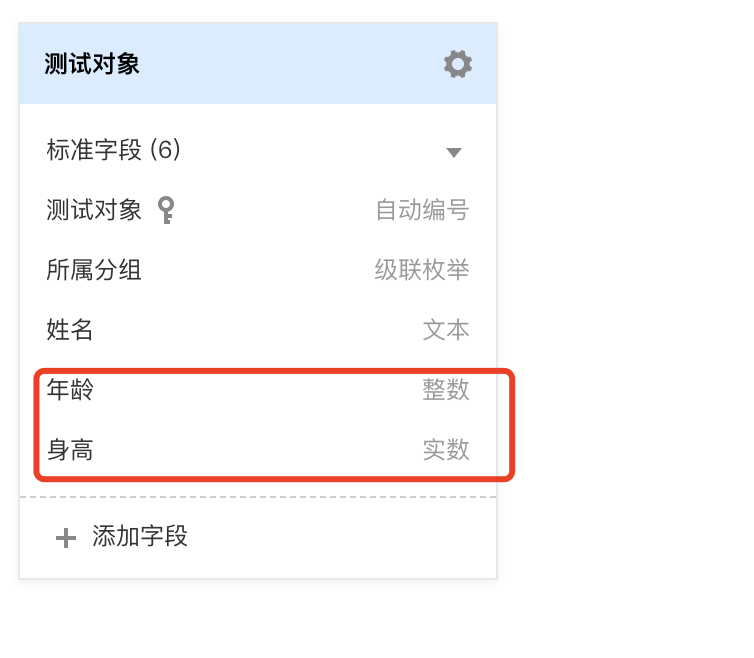Click the primary key icon beside 测试对象
The image size is (754, 658).
(166, 210)
